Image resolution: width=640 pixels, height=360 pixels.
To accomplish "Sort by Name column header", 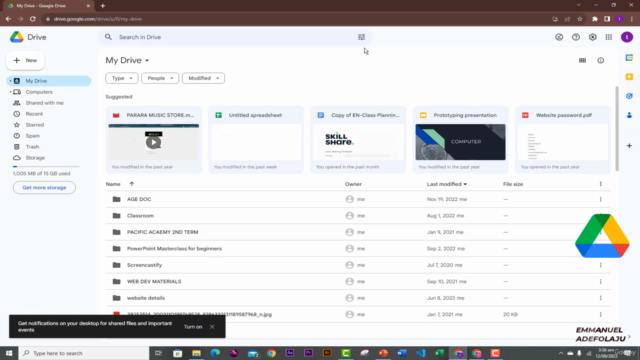I will click(113, 184).
